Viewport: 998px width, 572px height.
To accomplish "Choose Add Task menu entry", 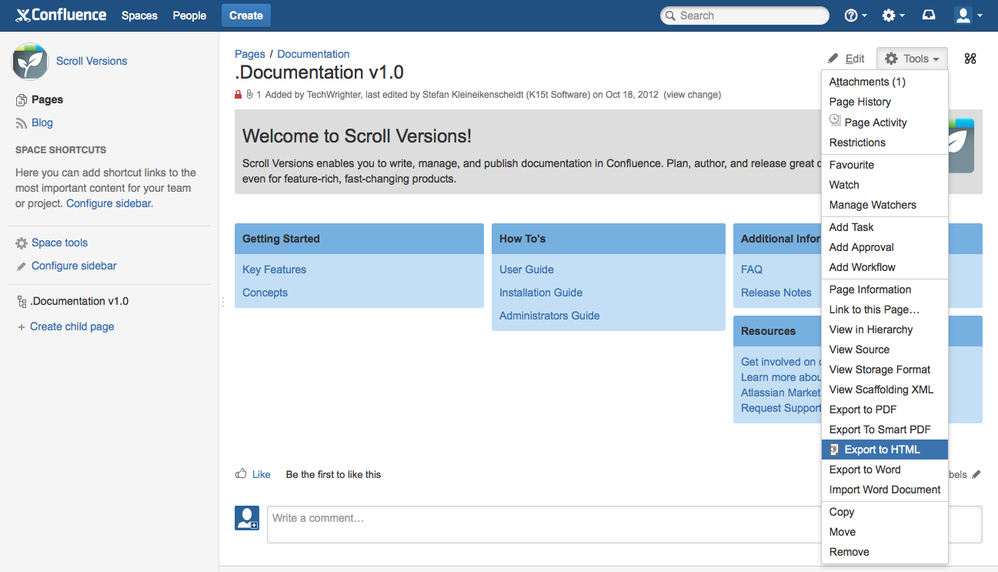I will click(x=885, y=227).
